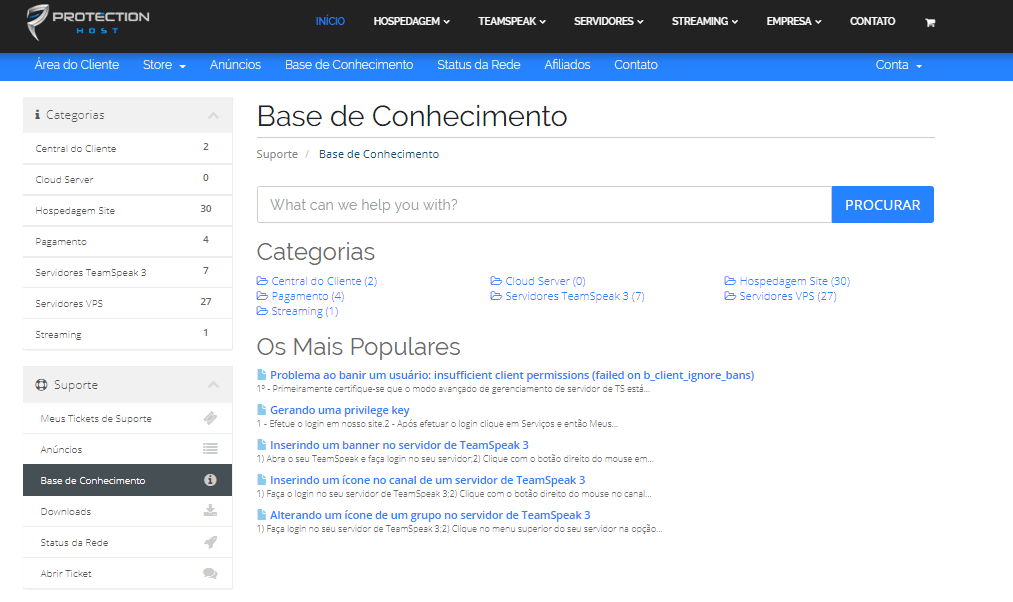Click the 'Base de Conhecimento' breadcrumb text

[379, 154]
